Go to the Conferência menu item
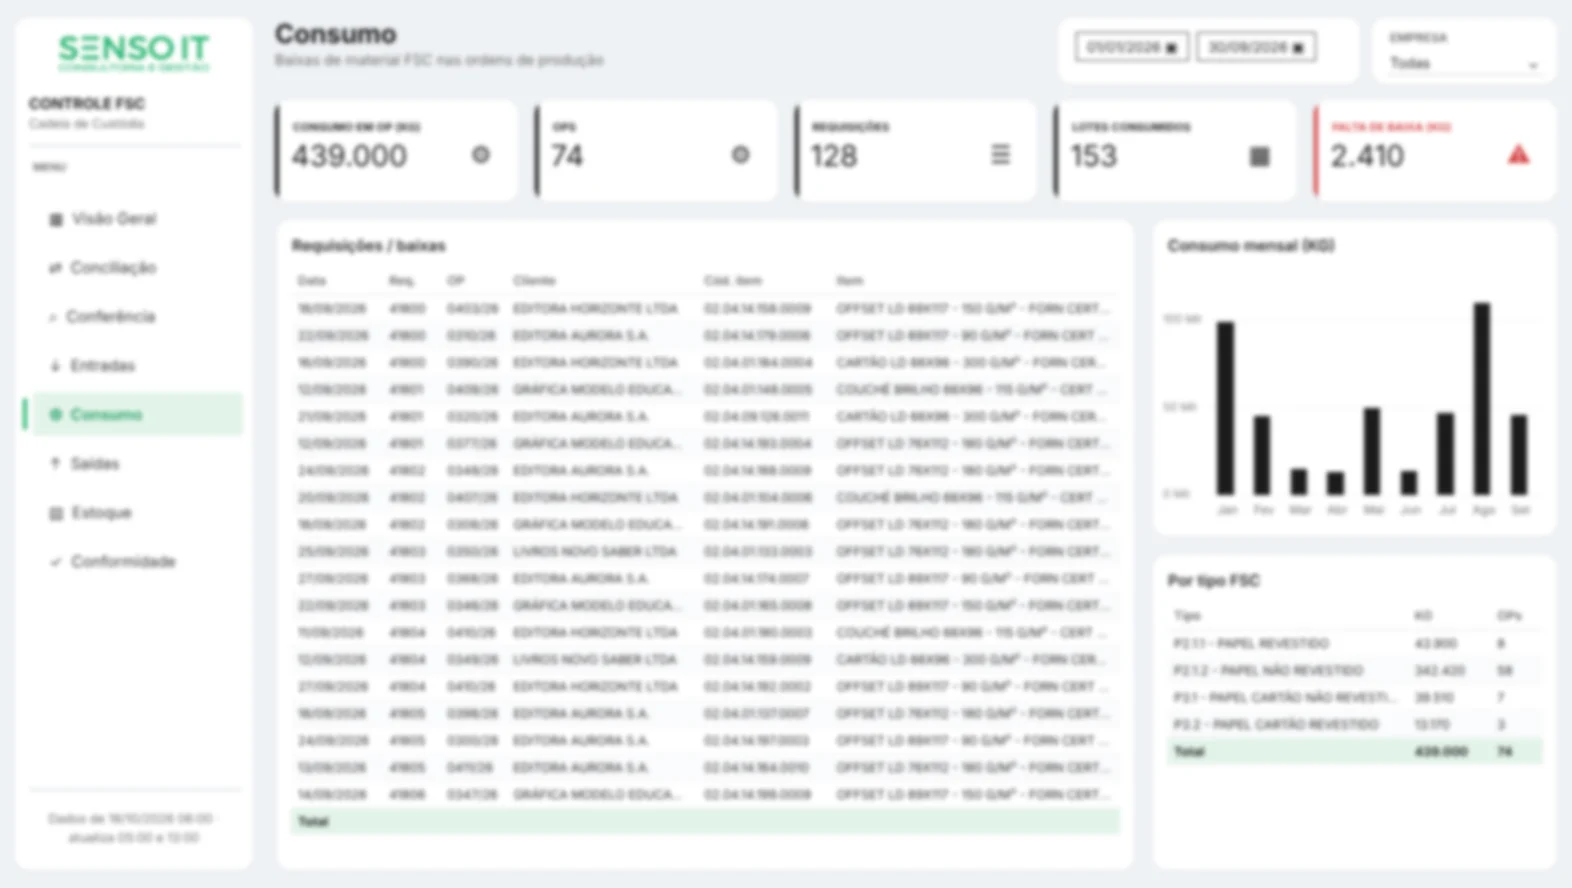1572x888 pixels. click(x=136, y=317)
